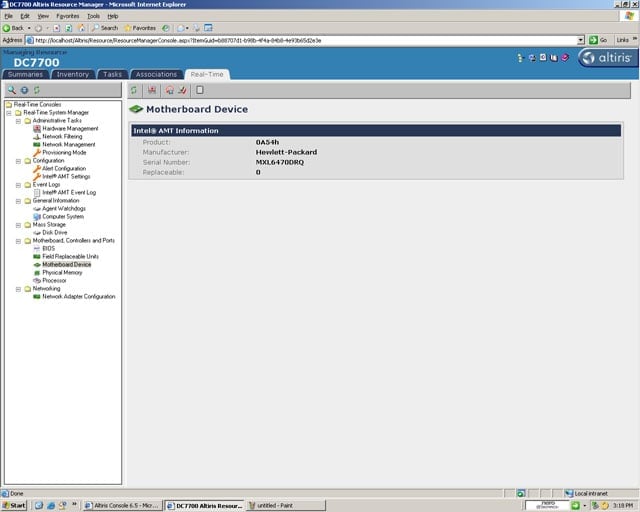Collapse the Event Logs folder

[18, 185]
